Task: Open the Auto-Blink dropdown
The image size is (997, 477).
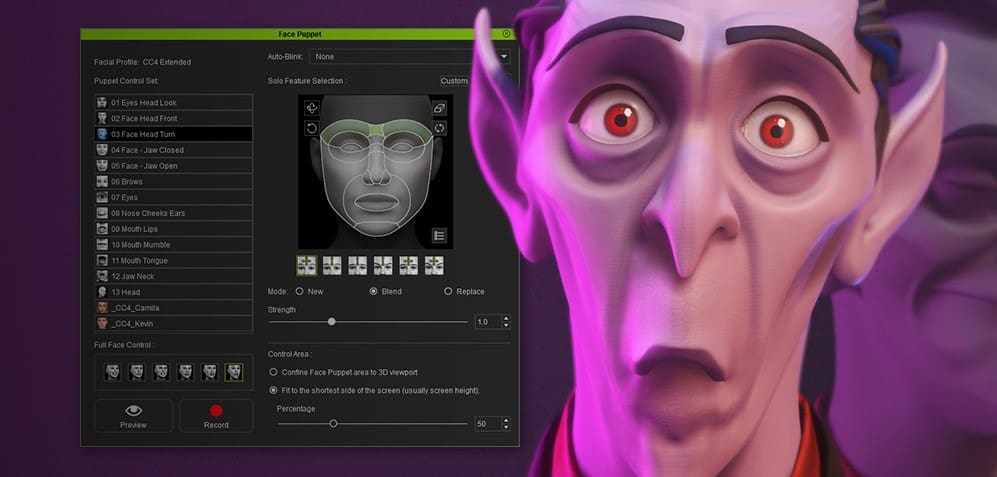Action: pyautogui.click(x=409, y=57)
